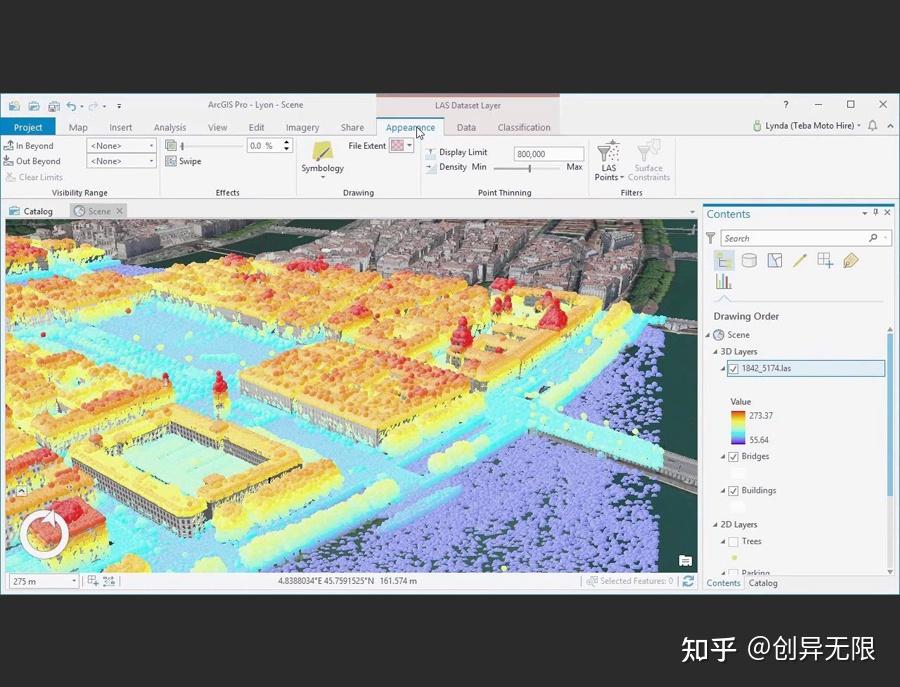900x687 pixels.
Task: Toggle visibility of the Buildings layer
Action: pos(735,490)
